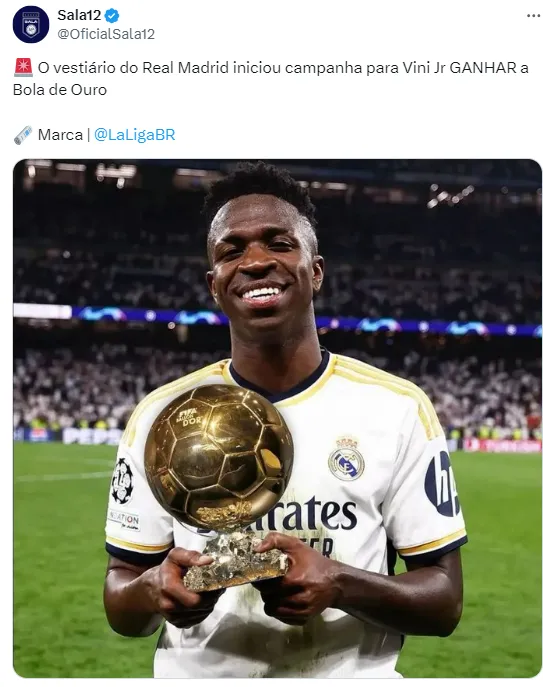This screenshot has width=543, height=687.
Task: Open the Sala12 profile avatar
Action: [x=31, y=25]
